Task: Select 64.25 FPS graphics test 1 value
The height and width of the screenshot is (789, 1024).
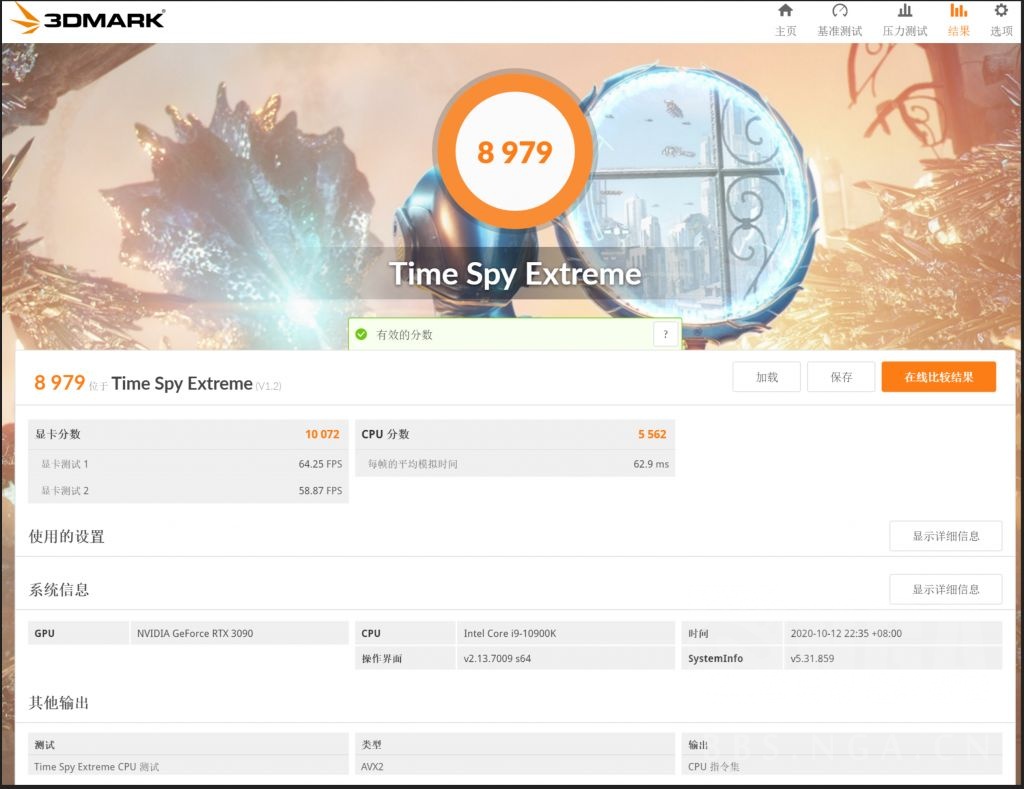Action: coord(320,464)
